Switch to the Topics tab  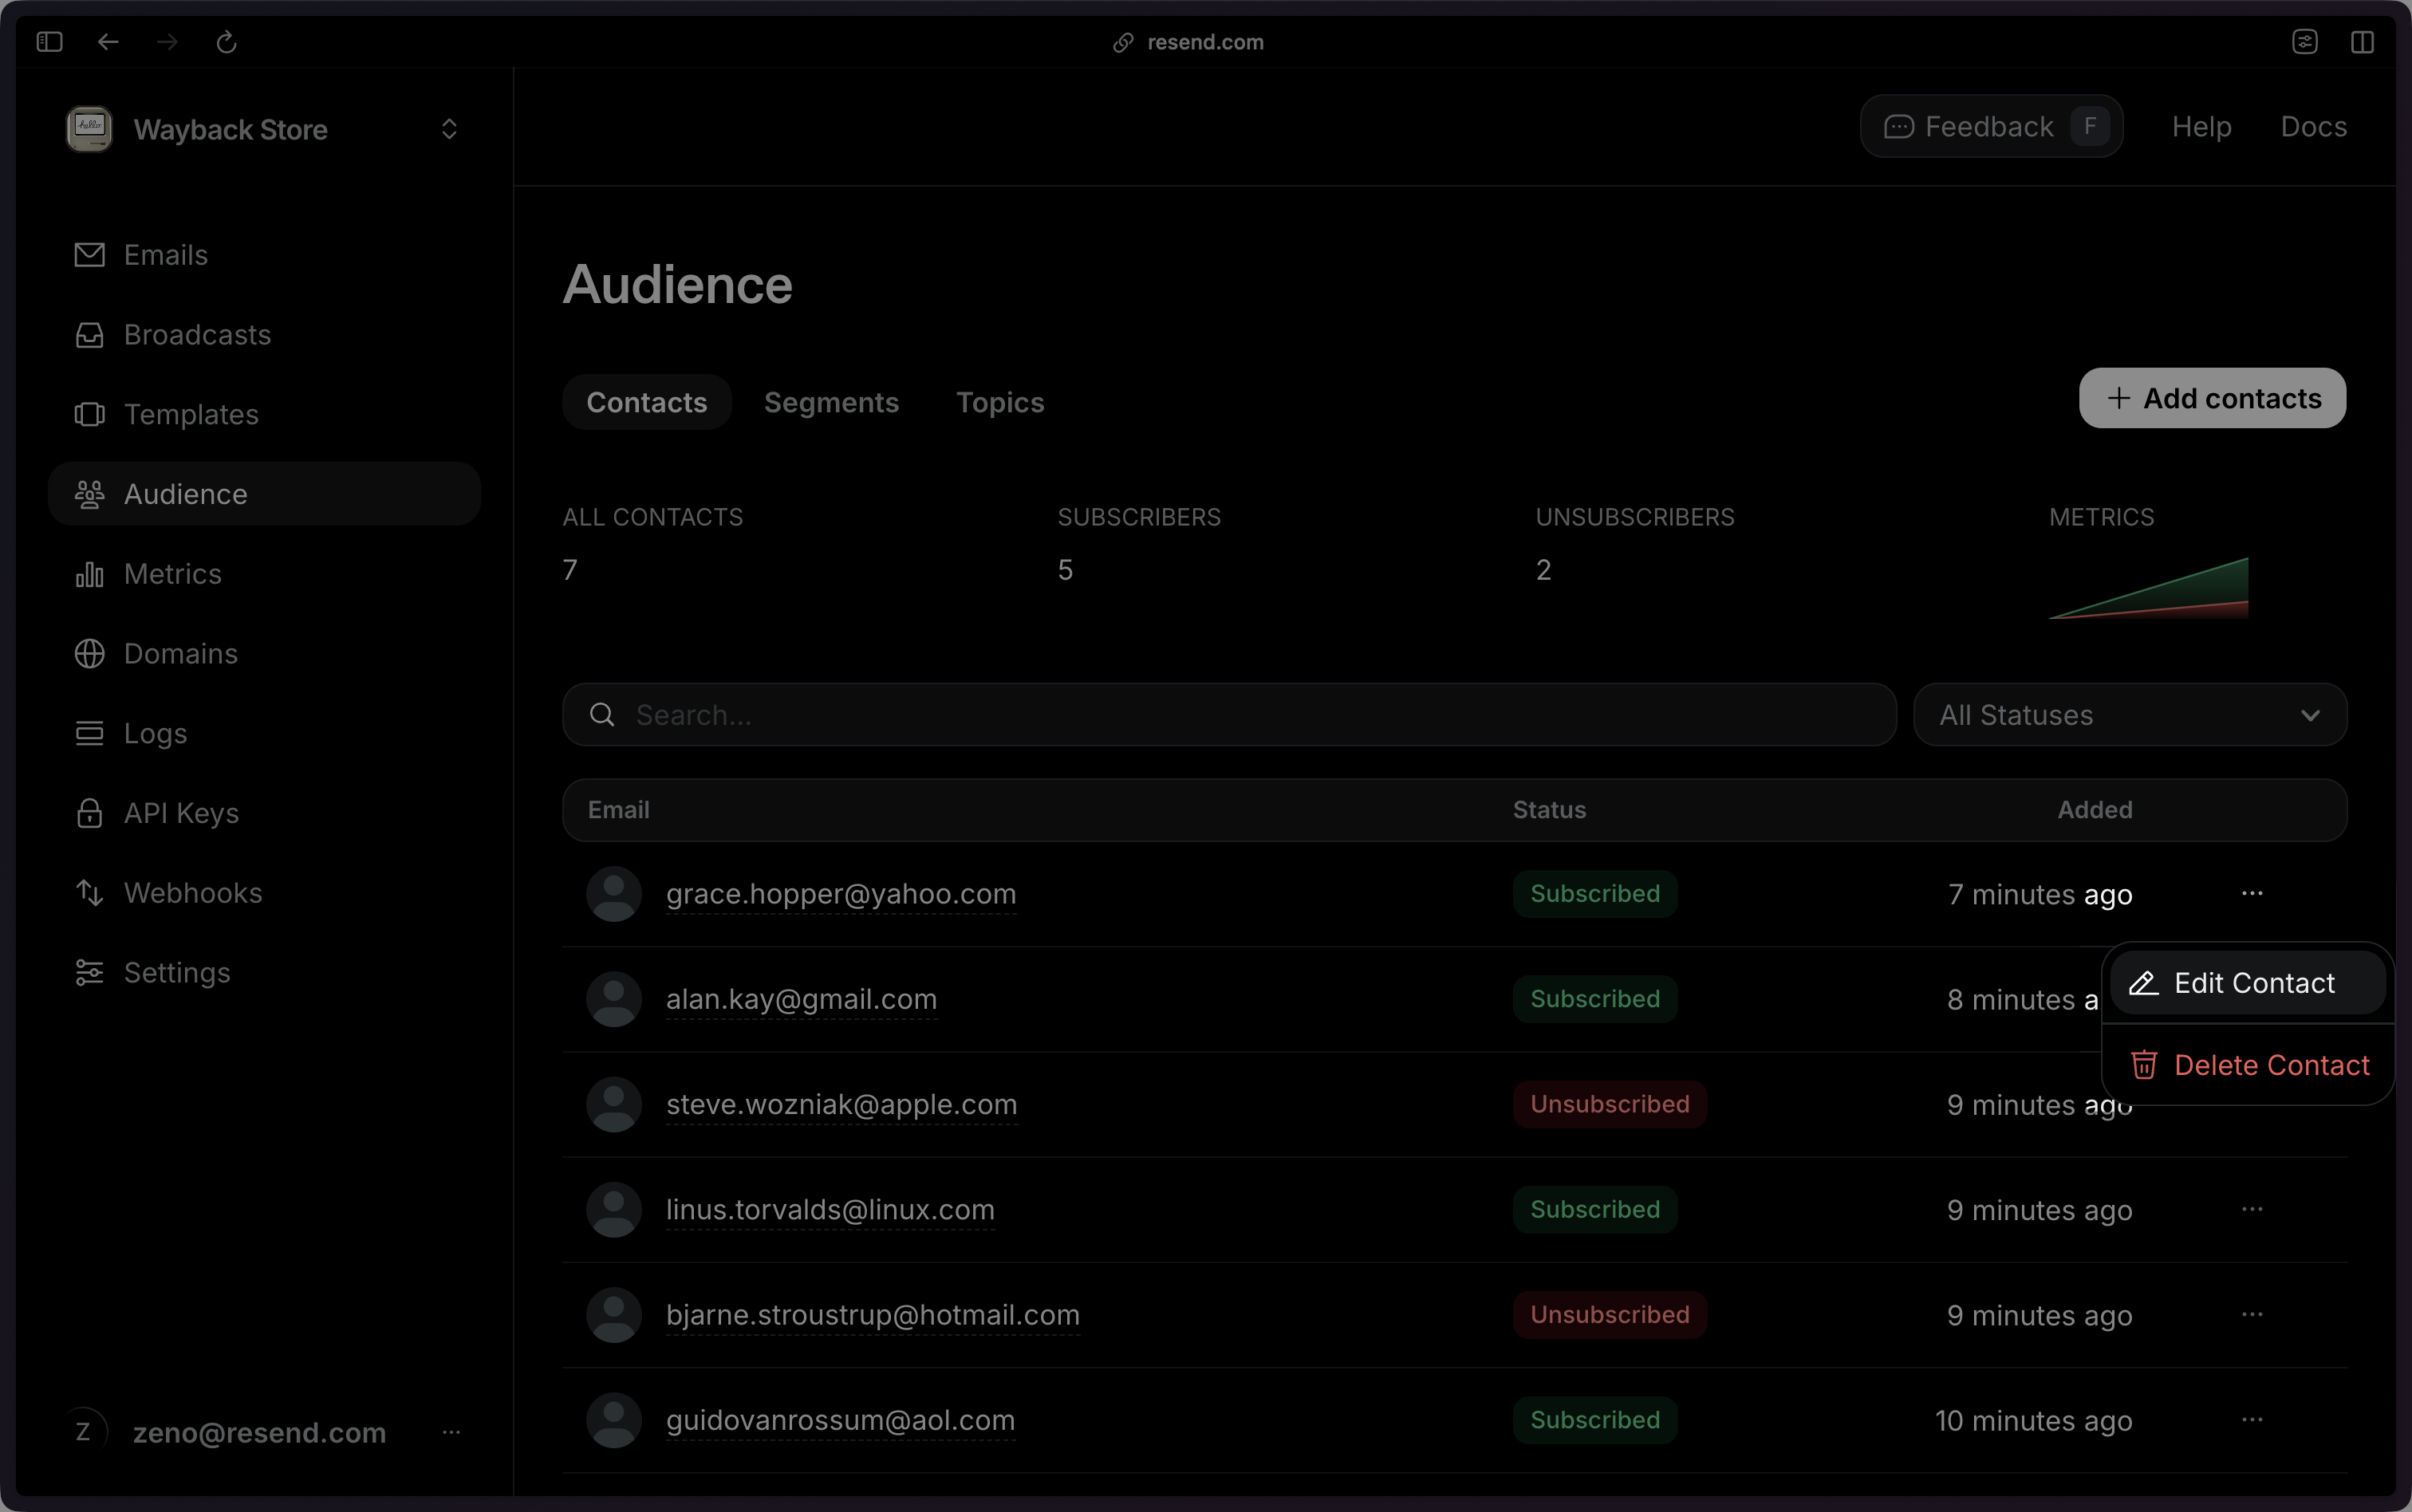[999, 402]
